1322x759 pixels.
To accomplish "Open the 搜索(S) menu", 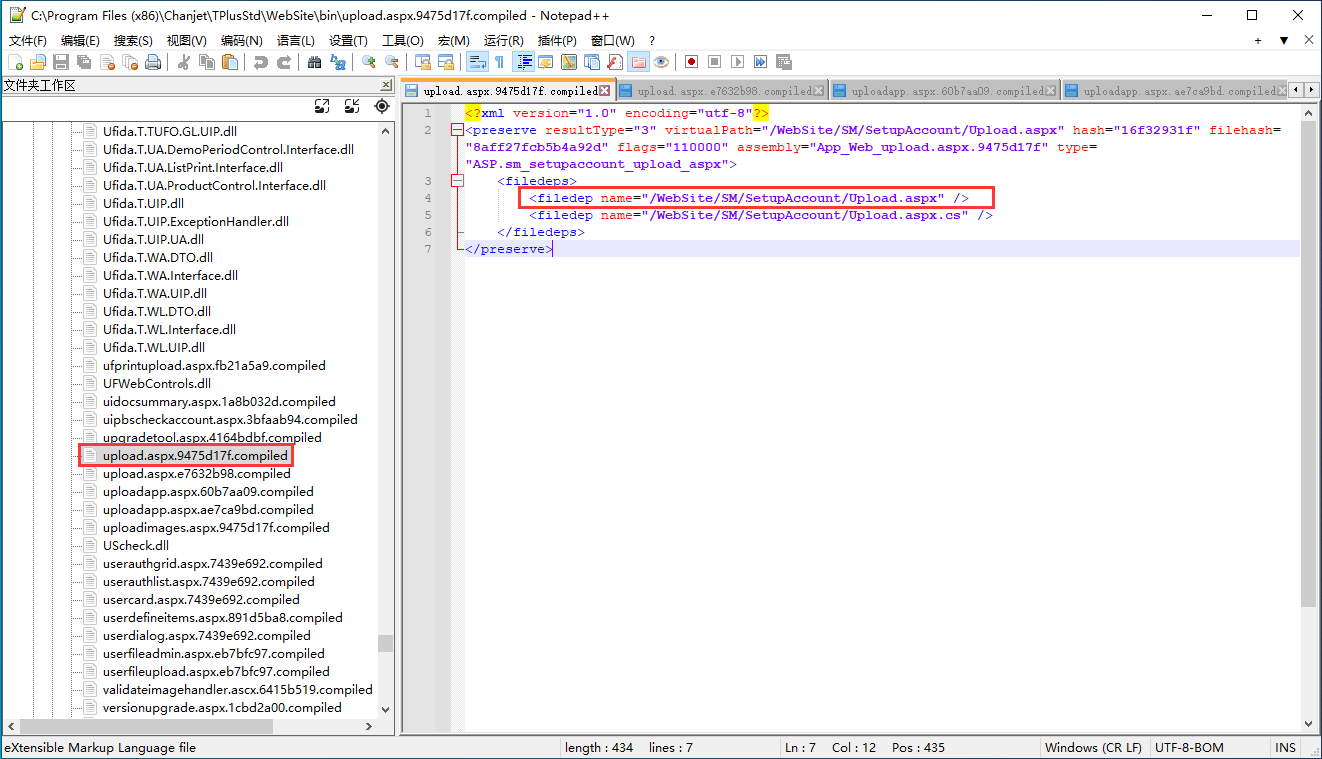I will point(133,41).
